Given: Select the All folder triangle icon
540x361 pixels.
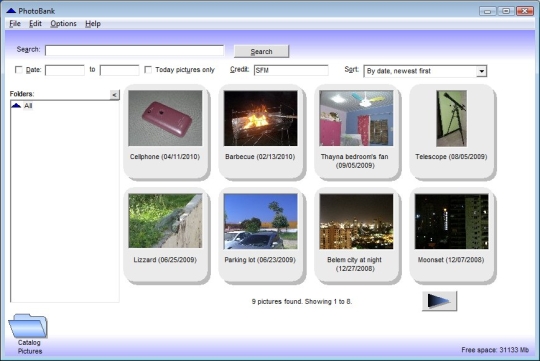Looking at the screenshot, I should pos(16,105).
